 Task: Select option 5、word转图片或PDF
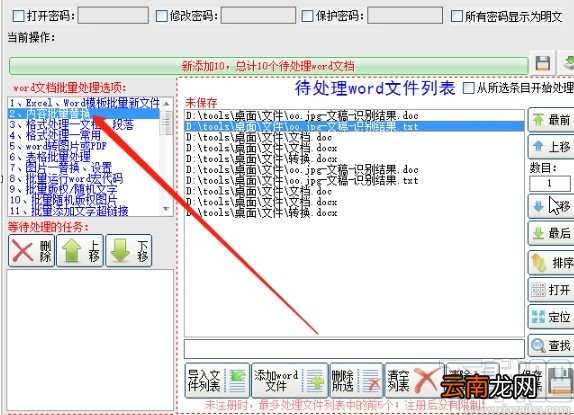coord(84,146)
